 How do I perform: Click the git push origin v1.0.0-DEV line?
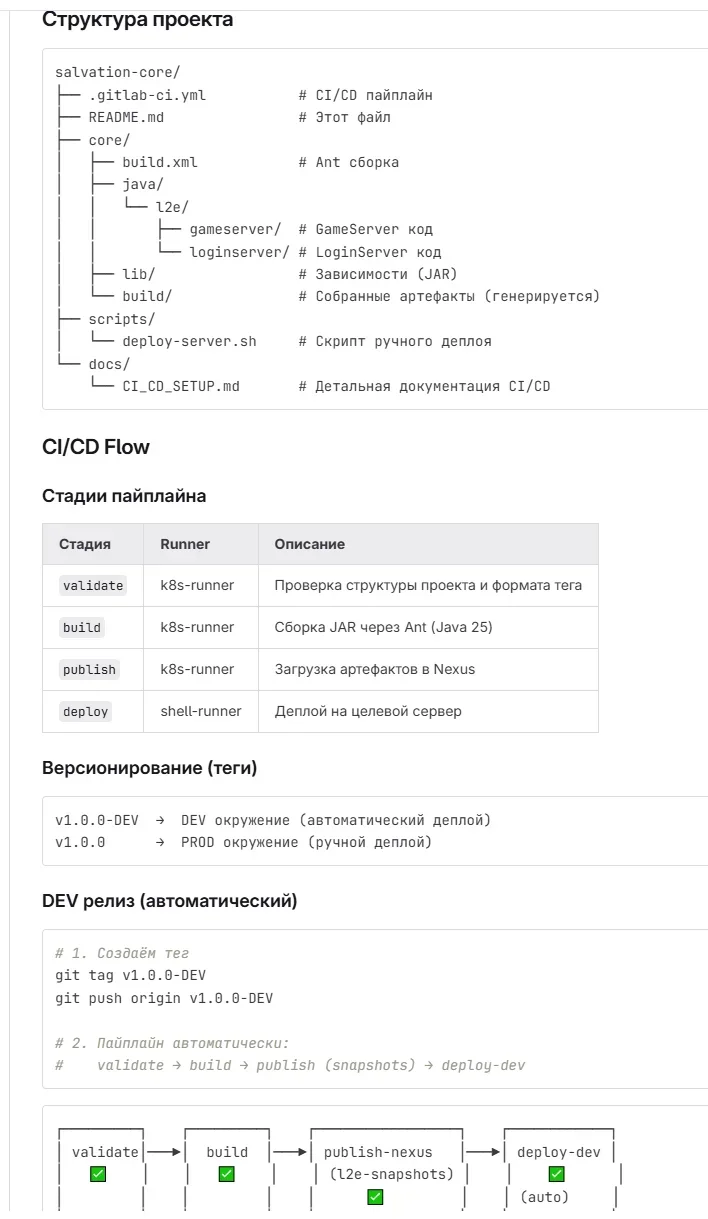point(164,998)
